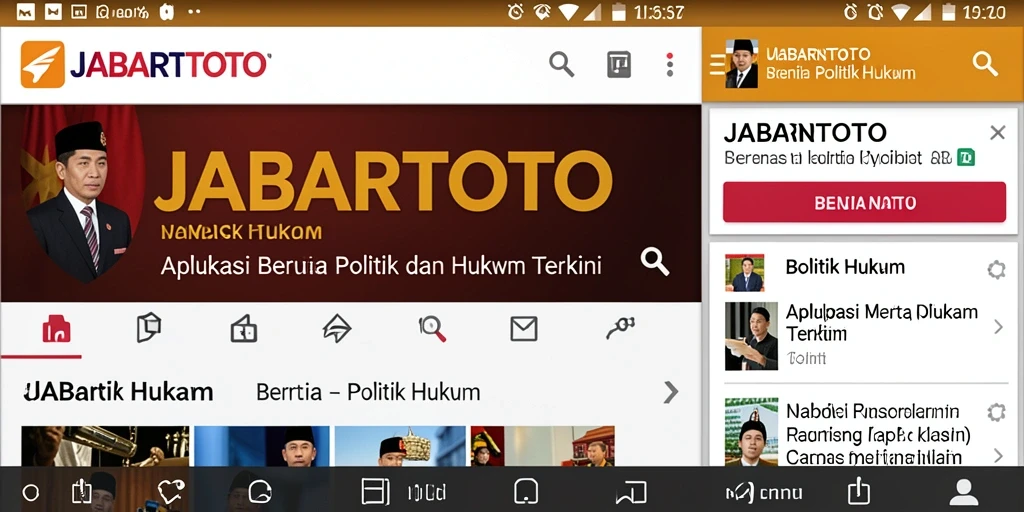Click the Aplukasi Beruia Politik banner tagline
Viewport: 1024px width, 512px height.
pyautogui.click(x=381, y=266)
